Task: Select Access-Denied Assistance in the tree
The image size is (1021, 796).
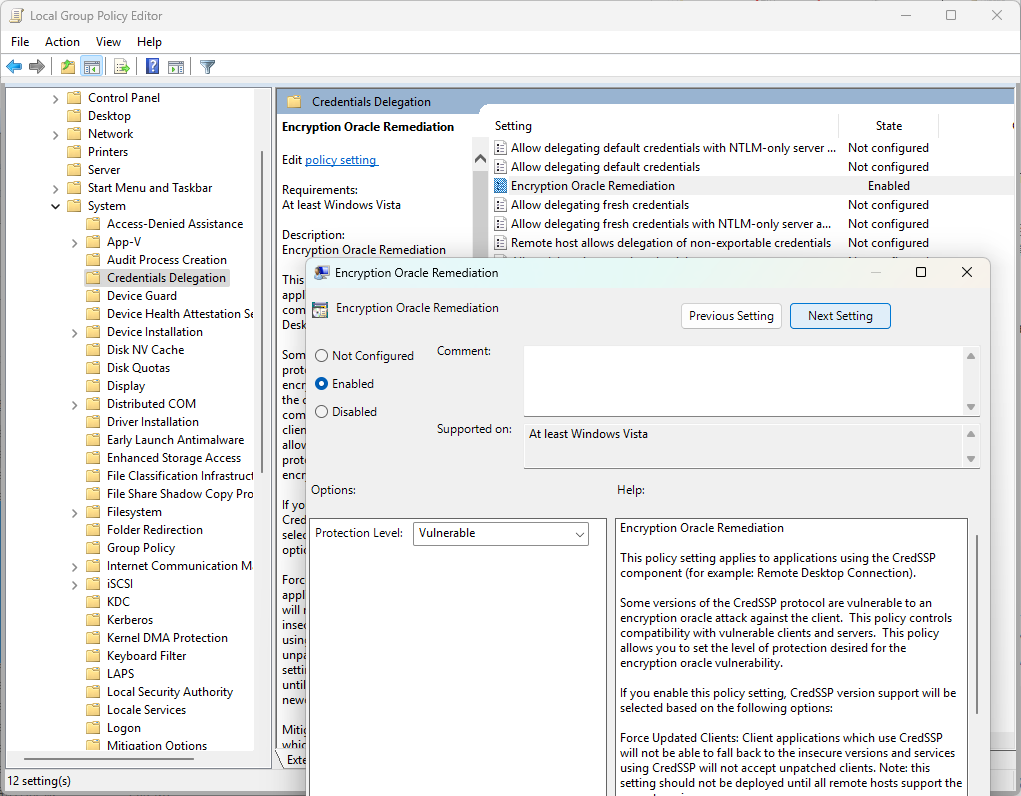Action: click(x=175, y=224)
